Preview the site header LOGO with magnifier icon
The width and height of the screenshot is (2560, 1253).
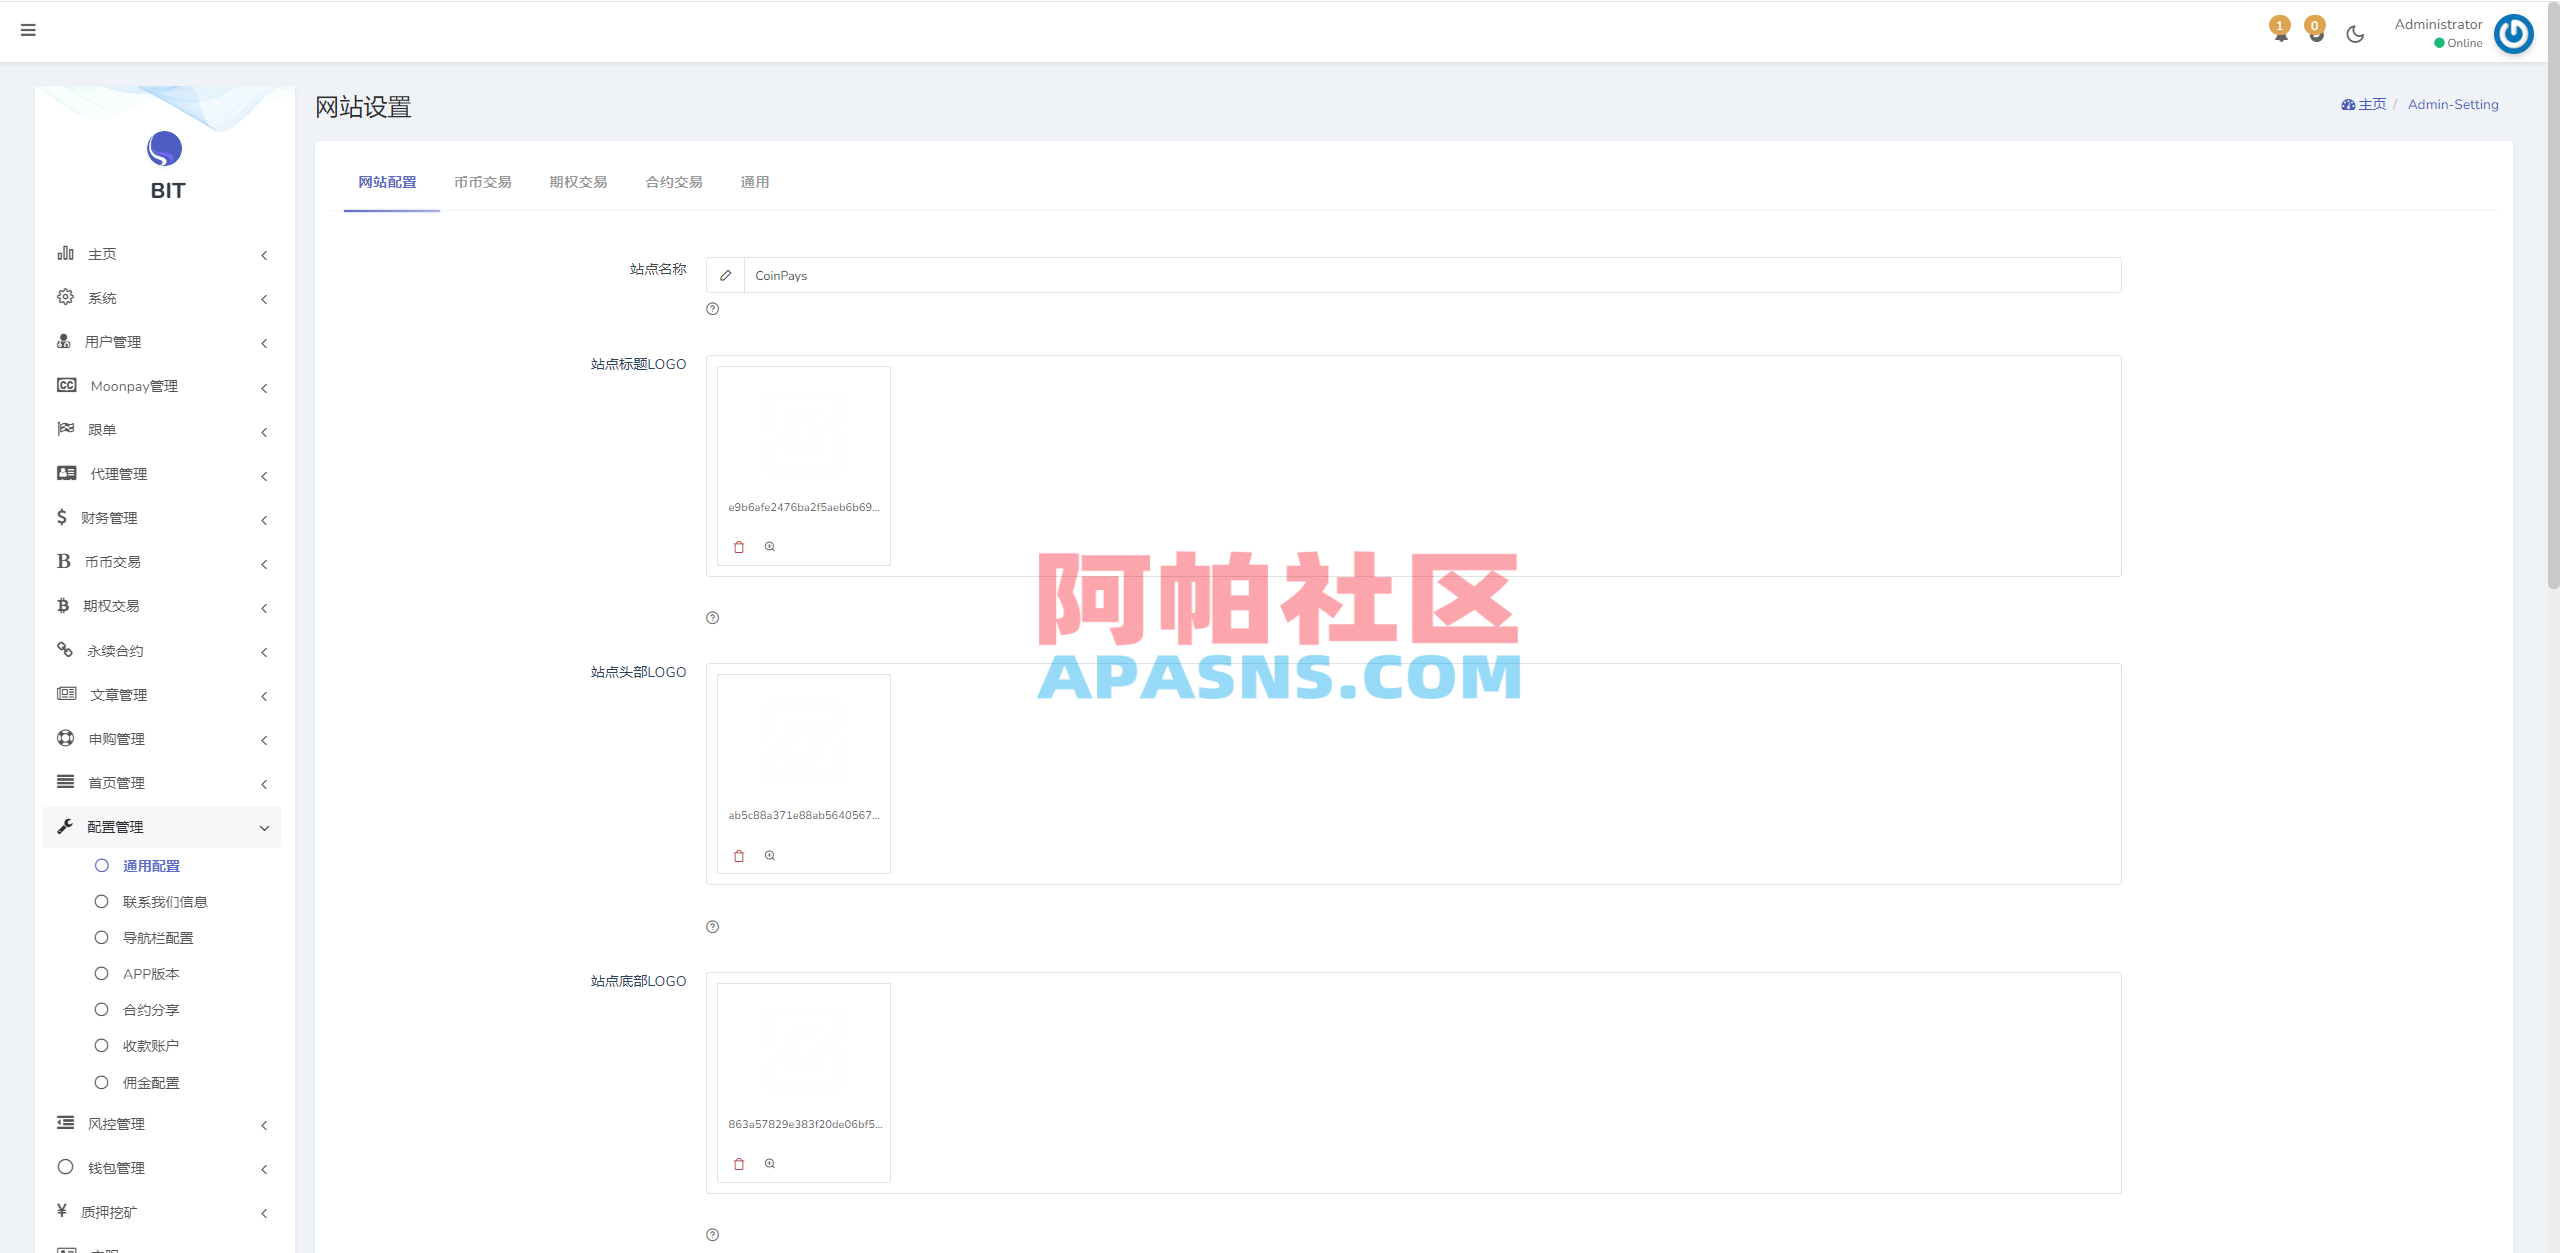[771, 855]
